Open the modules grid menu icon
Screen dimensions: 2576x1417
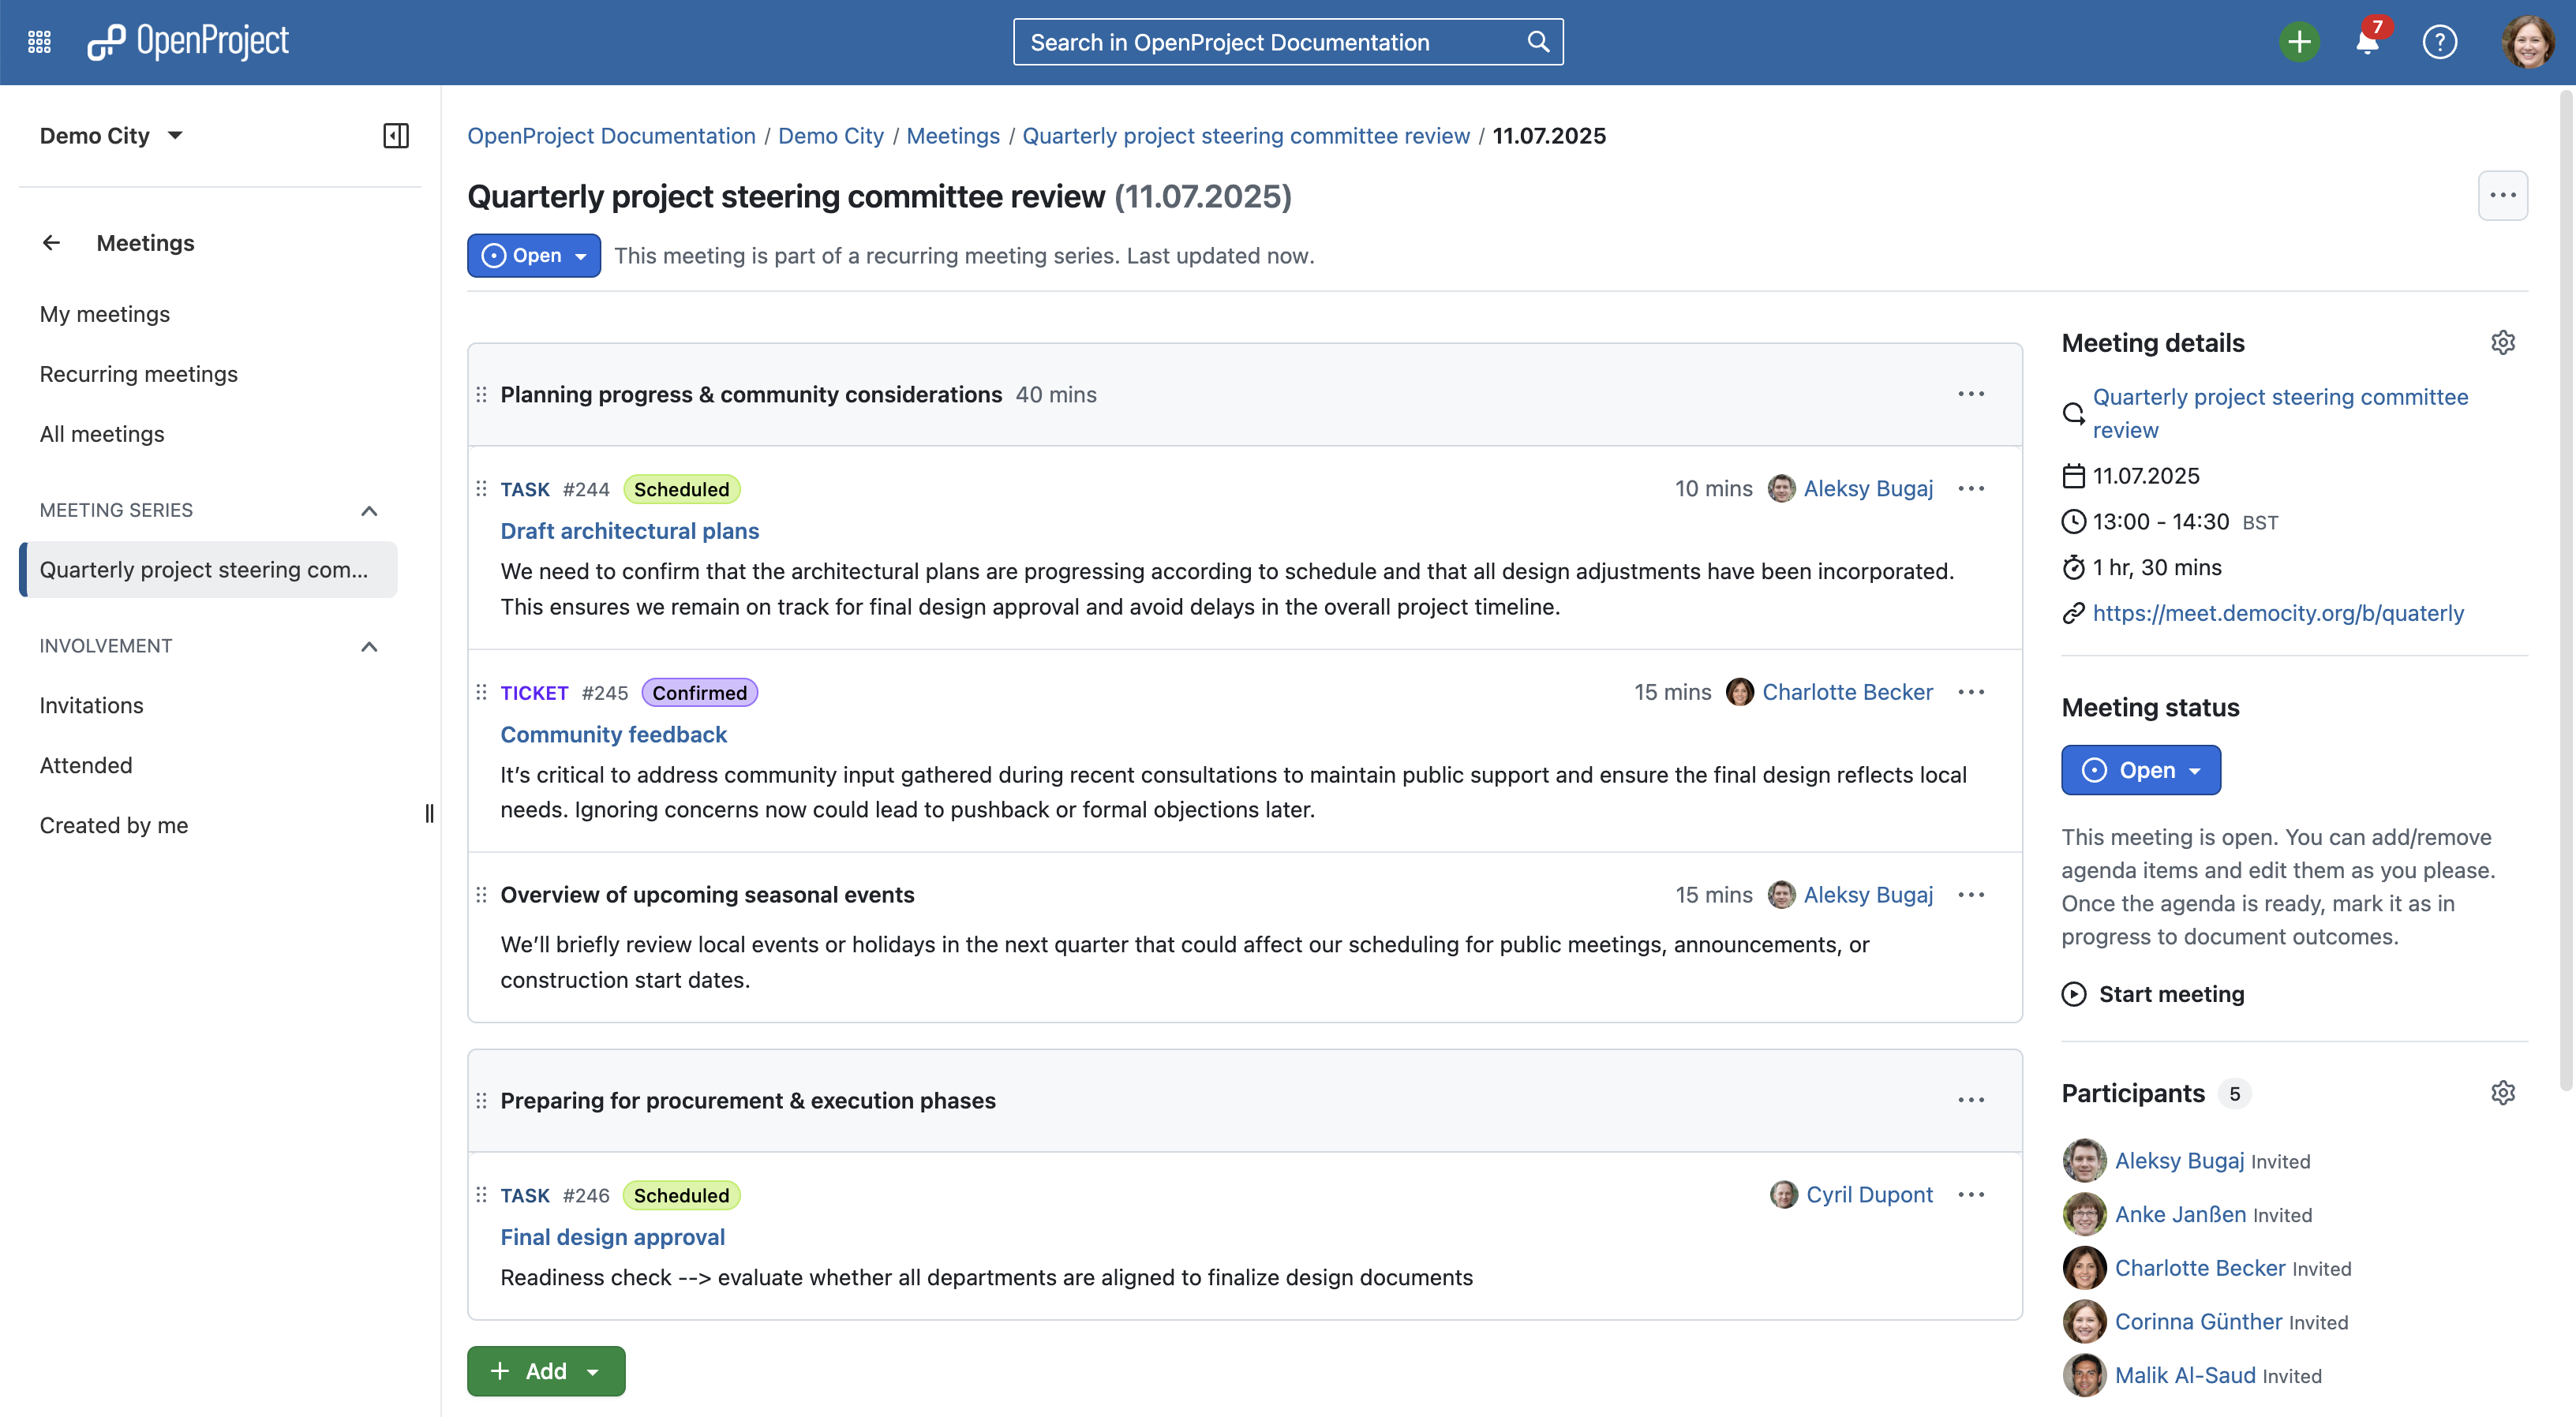(39, 42)
